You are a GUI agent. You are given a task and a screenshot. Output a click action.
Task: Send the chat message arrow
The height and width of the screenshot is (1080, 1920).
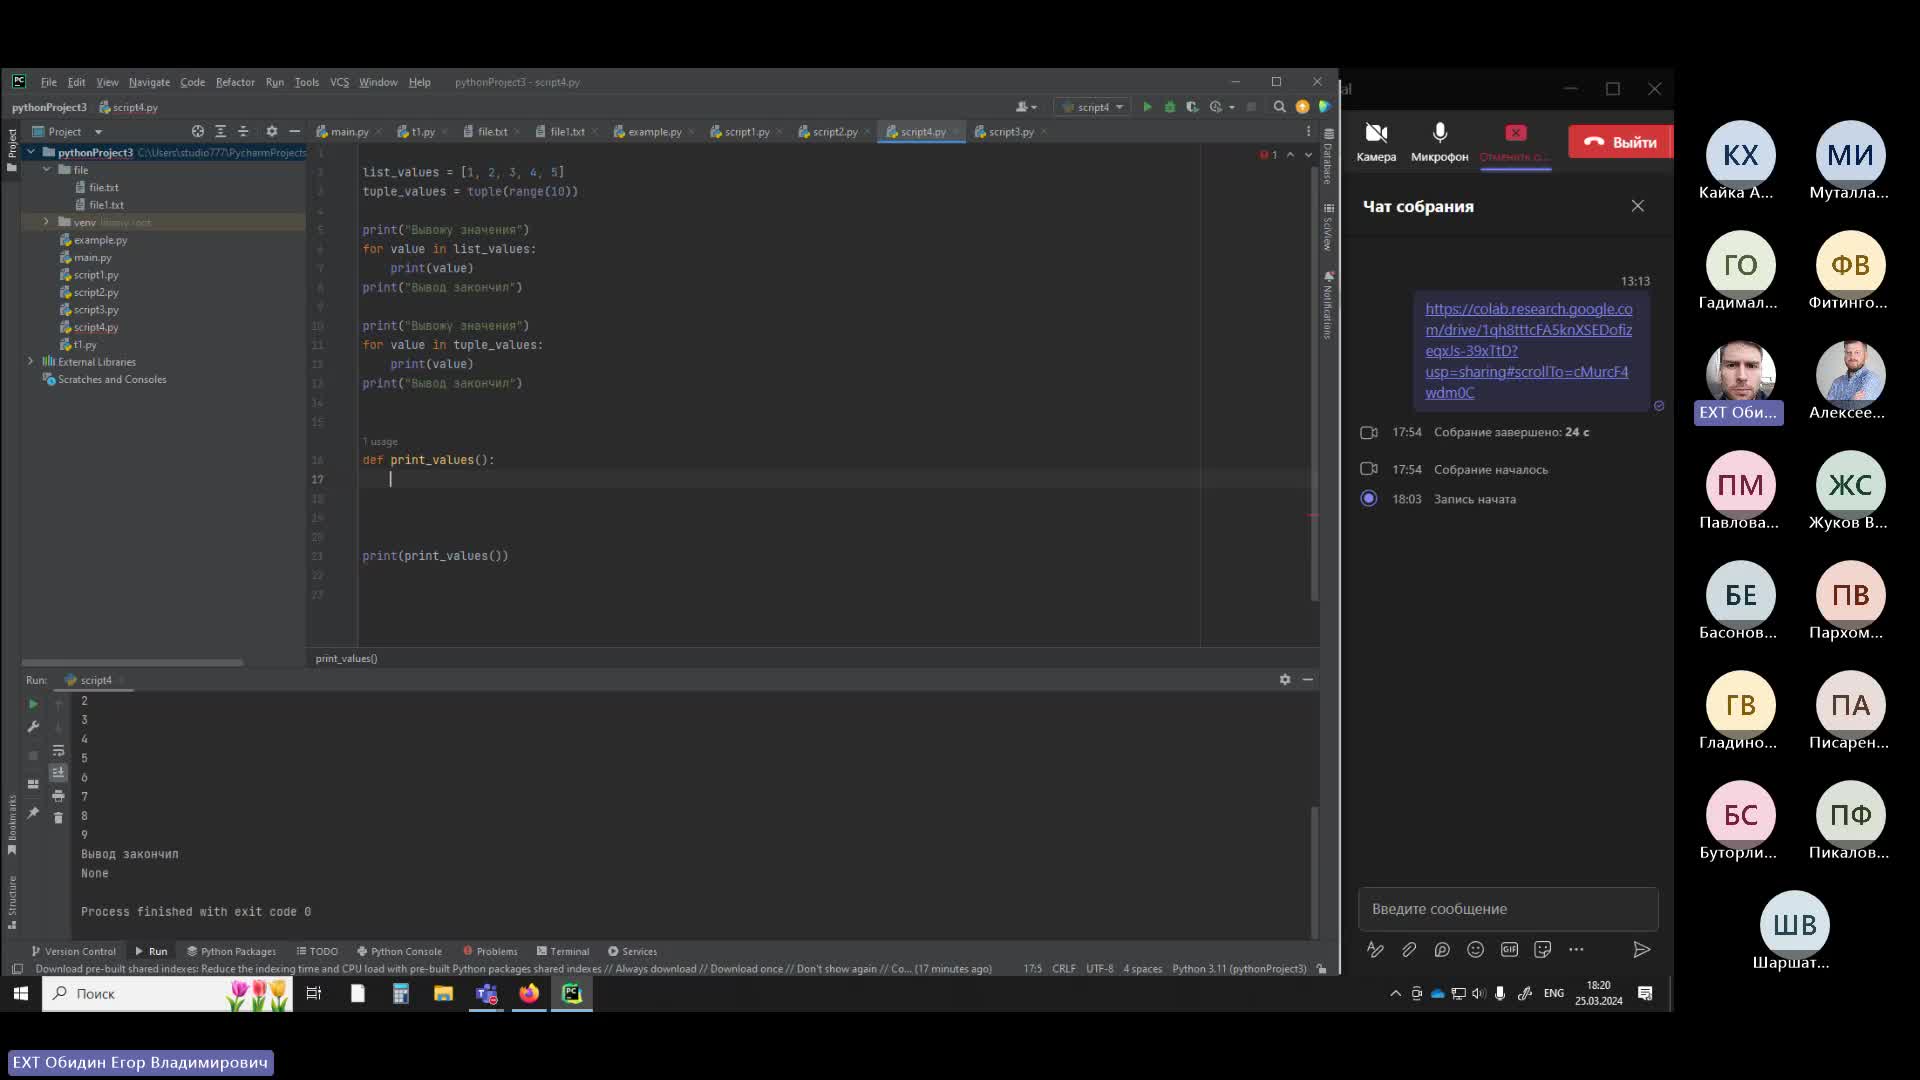click(1641, 949)
